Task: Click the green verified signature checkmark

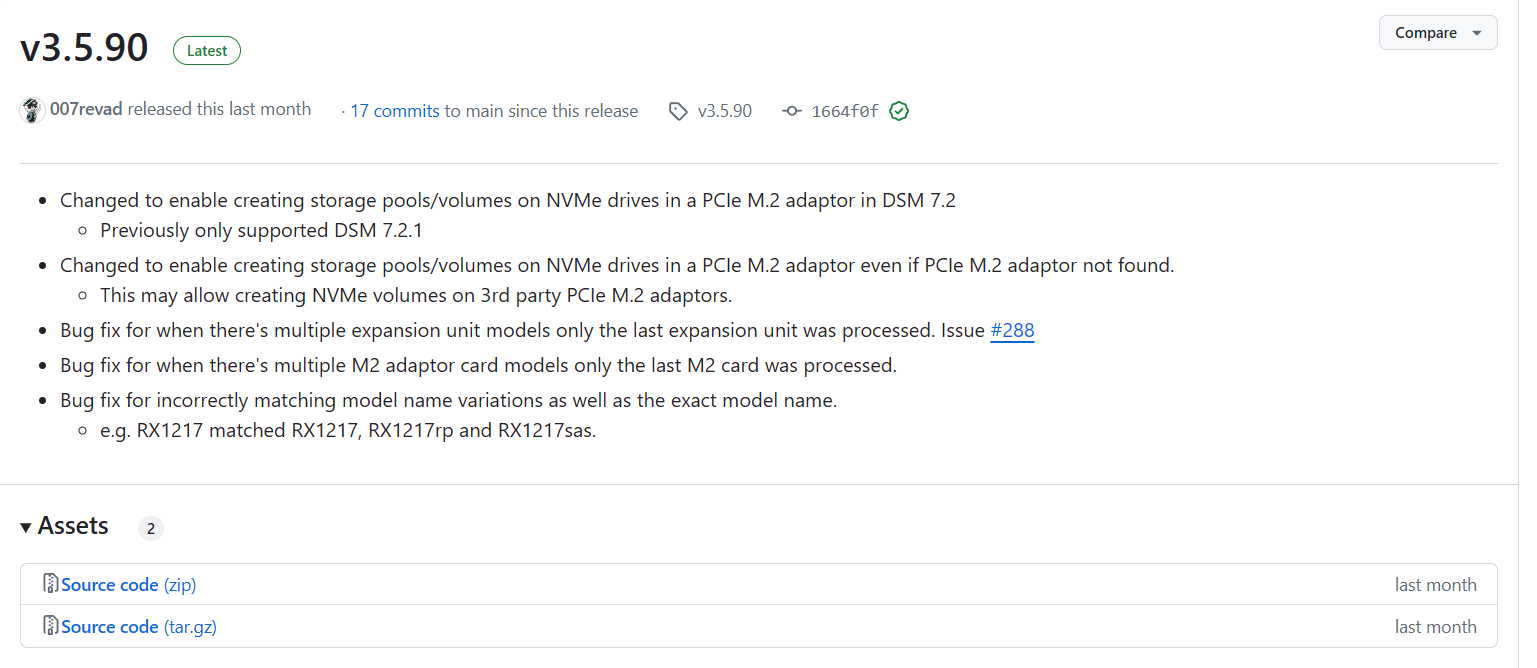Action: tap(899, 112)
